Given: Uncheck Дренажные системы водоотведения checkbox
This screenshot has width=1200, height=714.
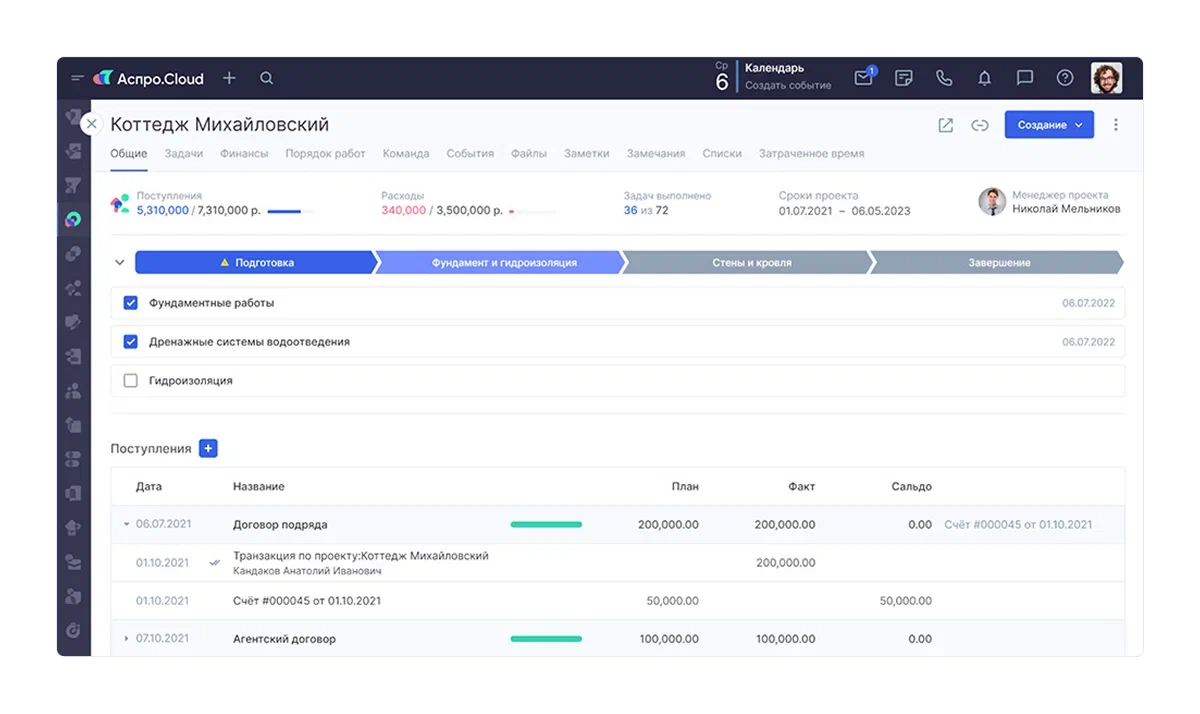Looking at the screenshot, I should click(x=130, y=342).
